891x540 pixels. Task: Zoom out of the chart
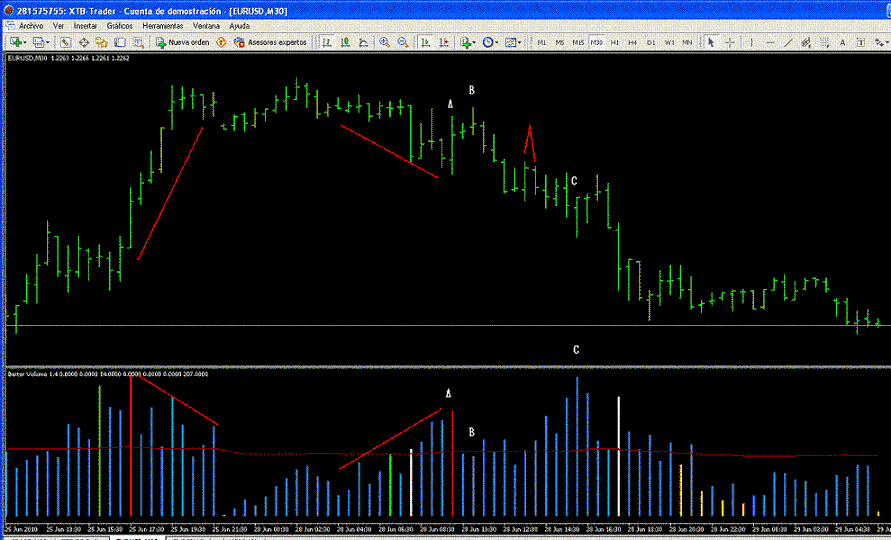(x=403, y=43)
